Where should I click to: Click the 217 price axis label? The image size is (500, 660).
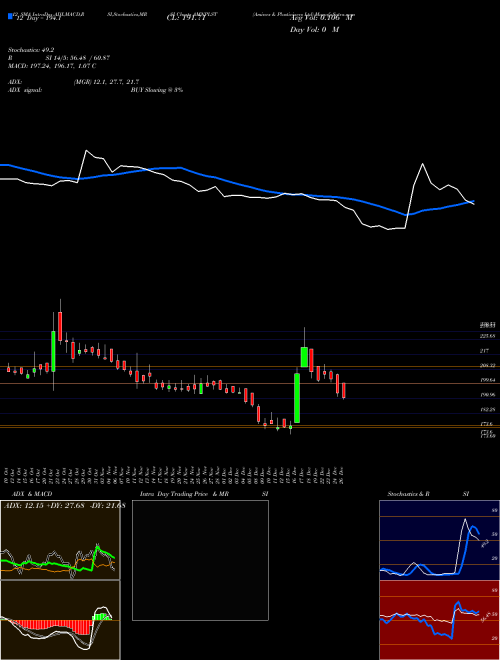[x=484, y=351]
